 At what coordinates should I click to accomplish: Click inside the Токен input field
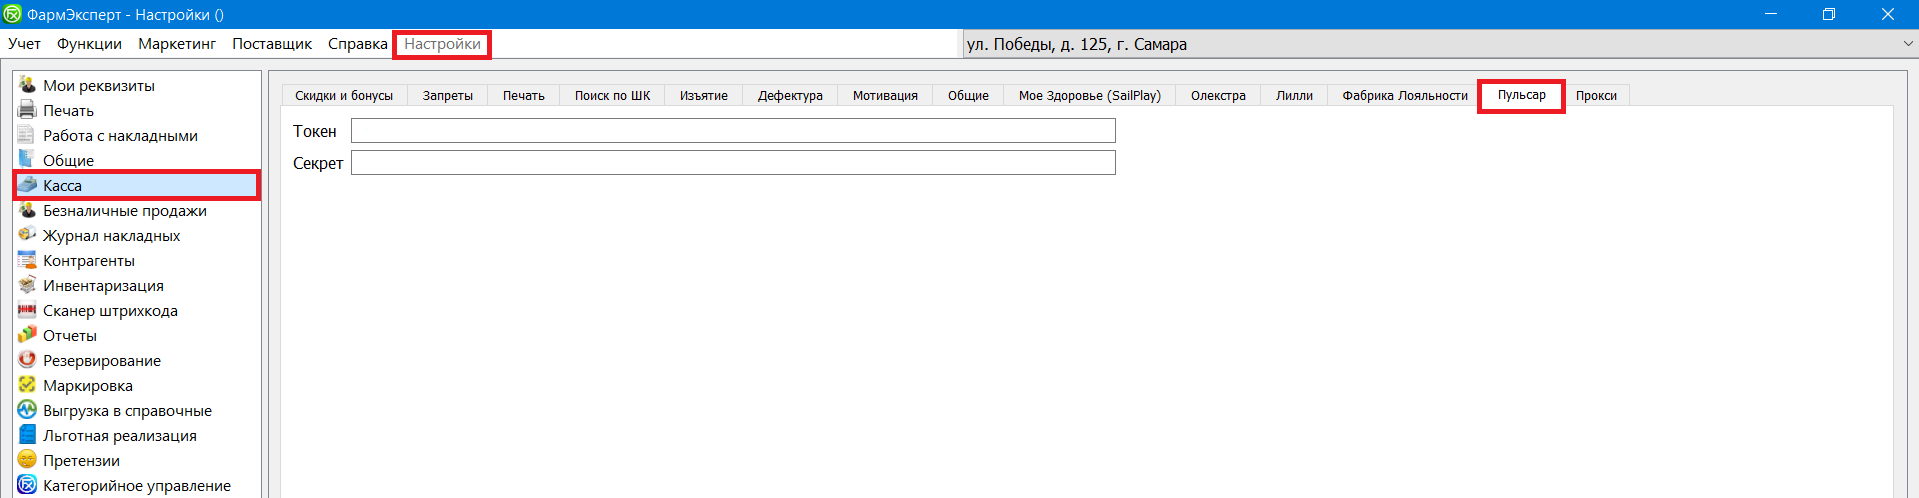pyautogui.click(x=733, y=131)
